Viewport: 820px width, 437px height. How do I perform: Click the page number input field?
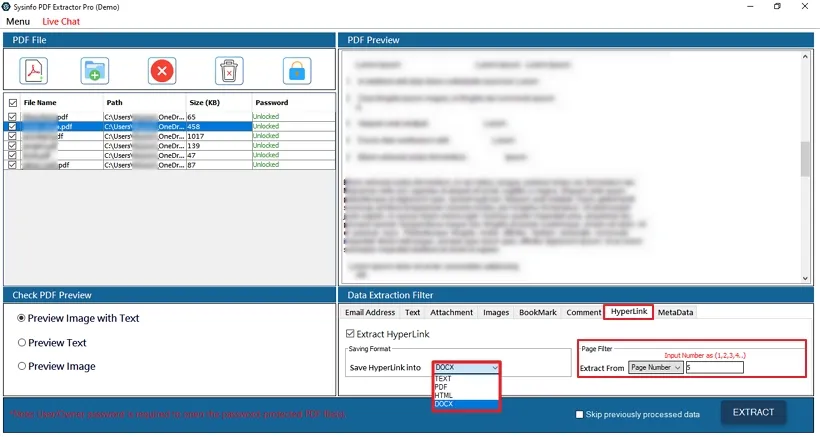(714, 367)
